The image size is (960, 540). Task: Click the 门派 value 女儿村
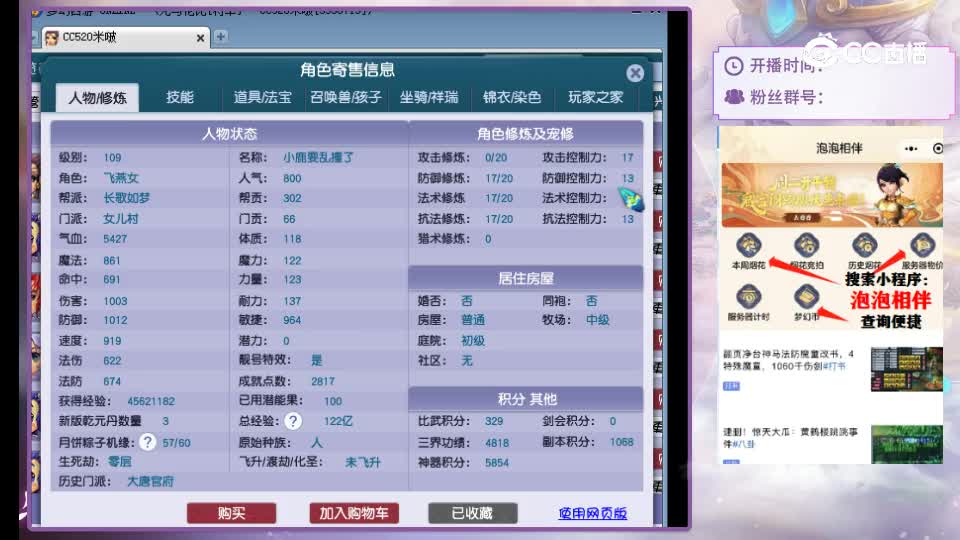tap(121, 219)
